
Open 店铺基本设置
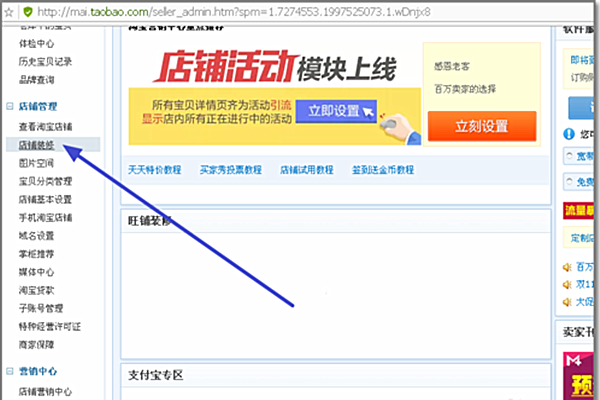coord(45,199)
